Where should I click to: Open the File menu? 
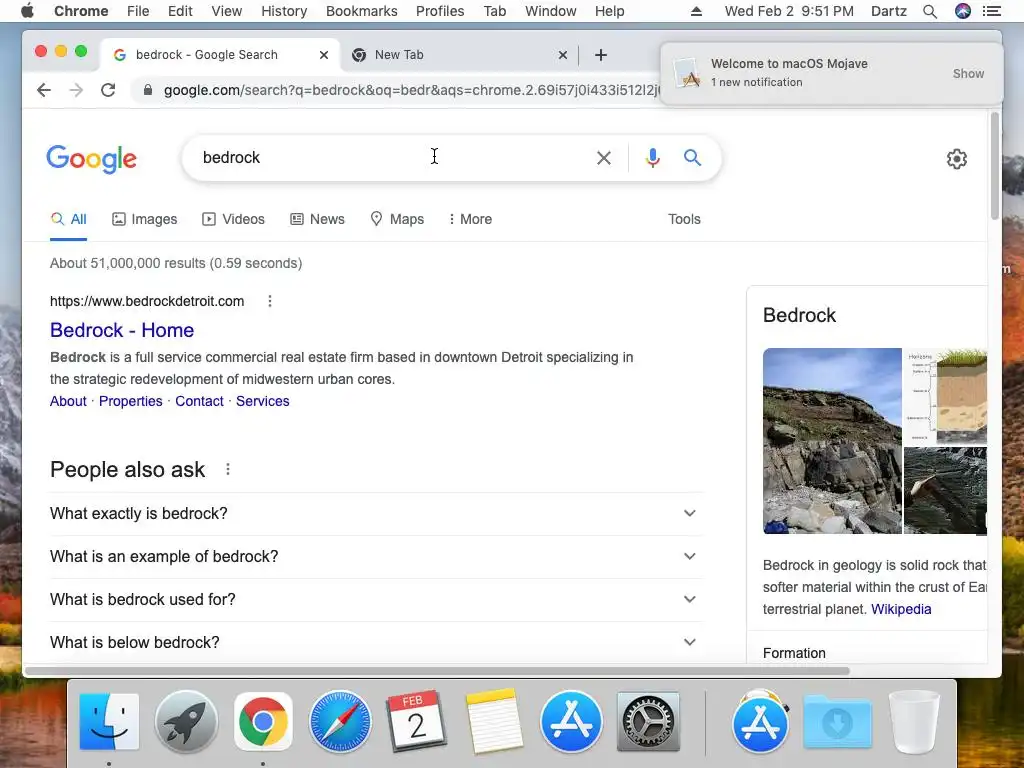pyautogui.click(x=138, y=11)
